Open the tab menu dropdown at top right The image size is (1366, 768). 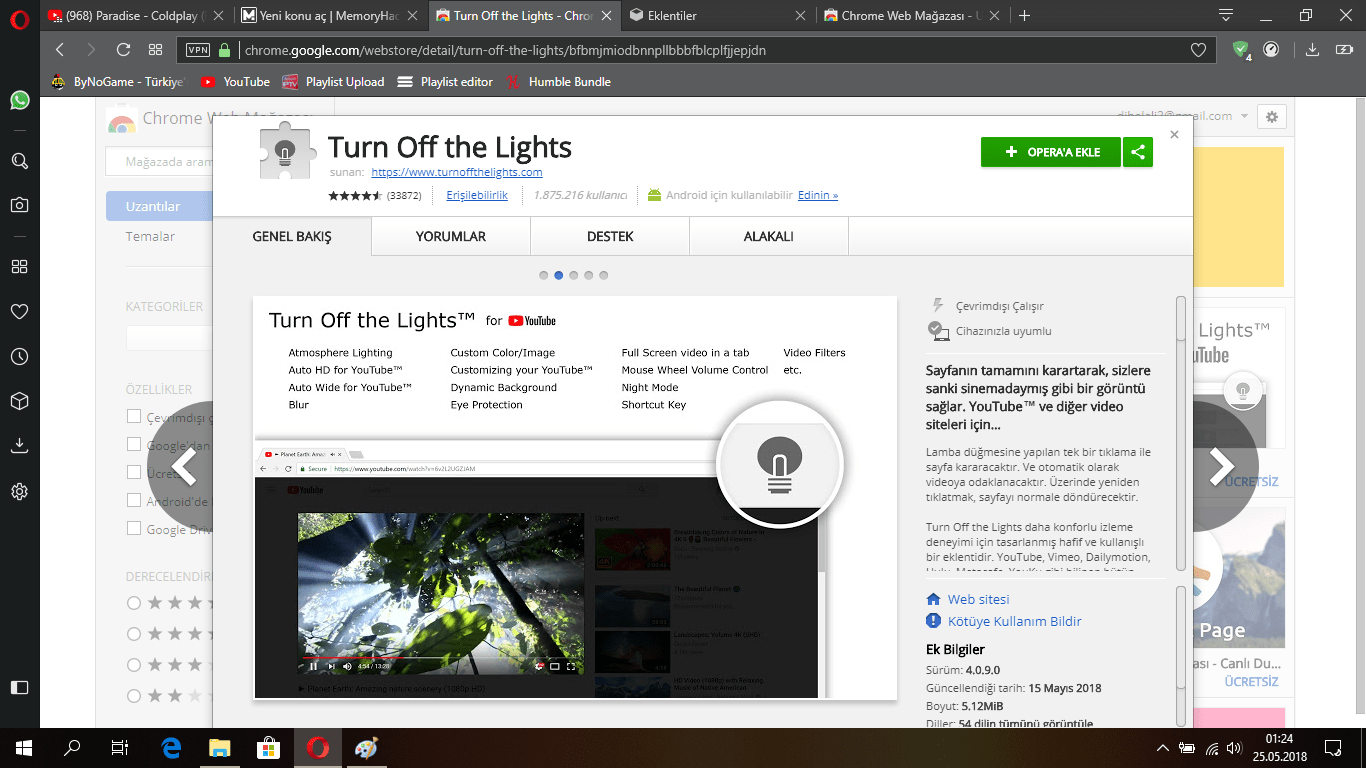coord(1226,16)
